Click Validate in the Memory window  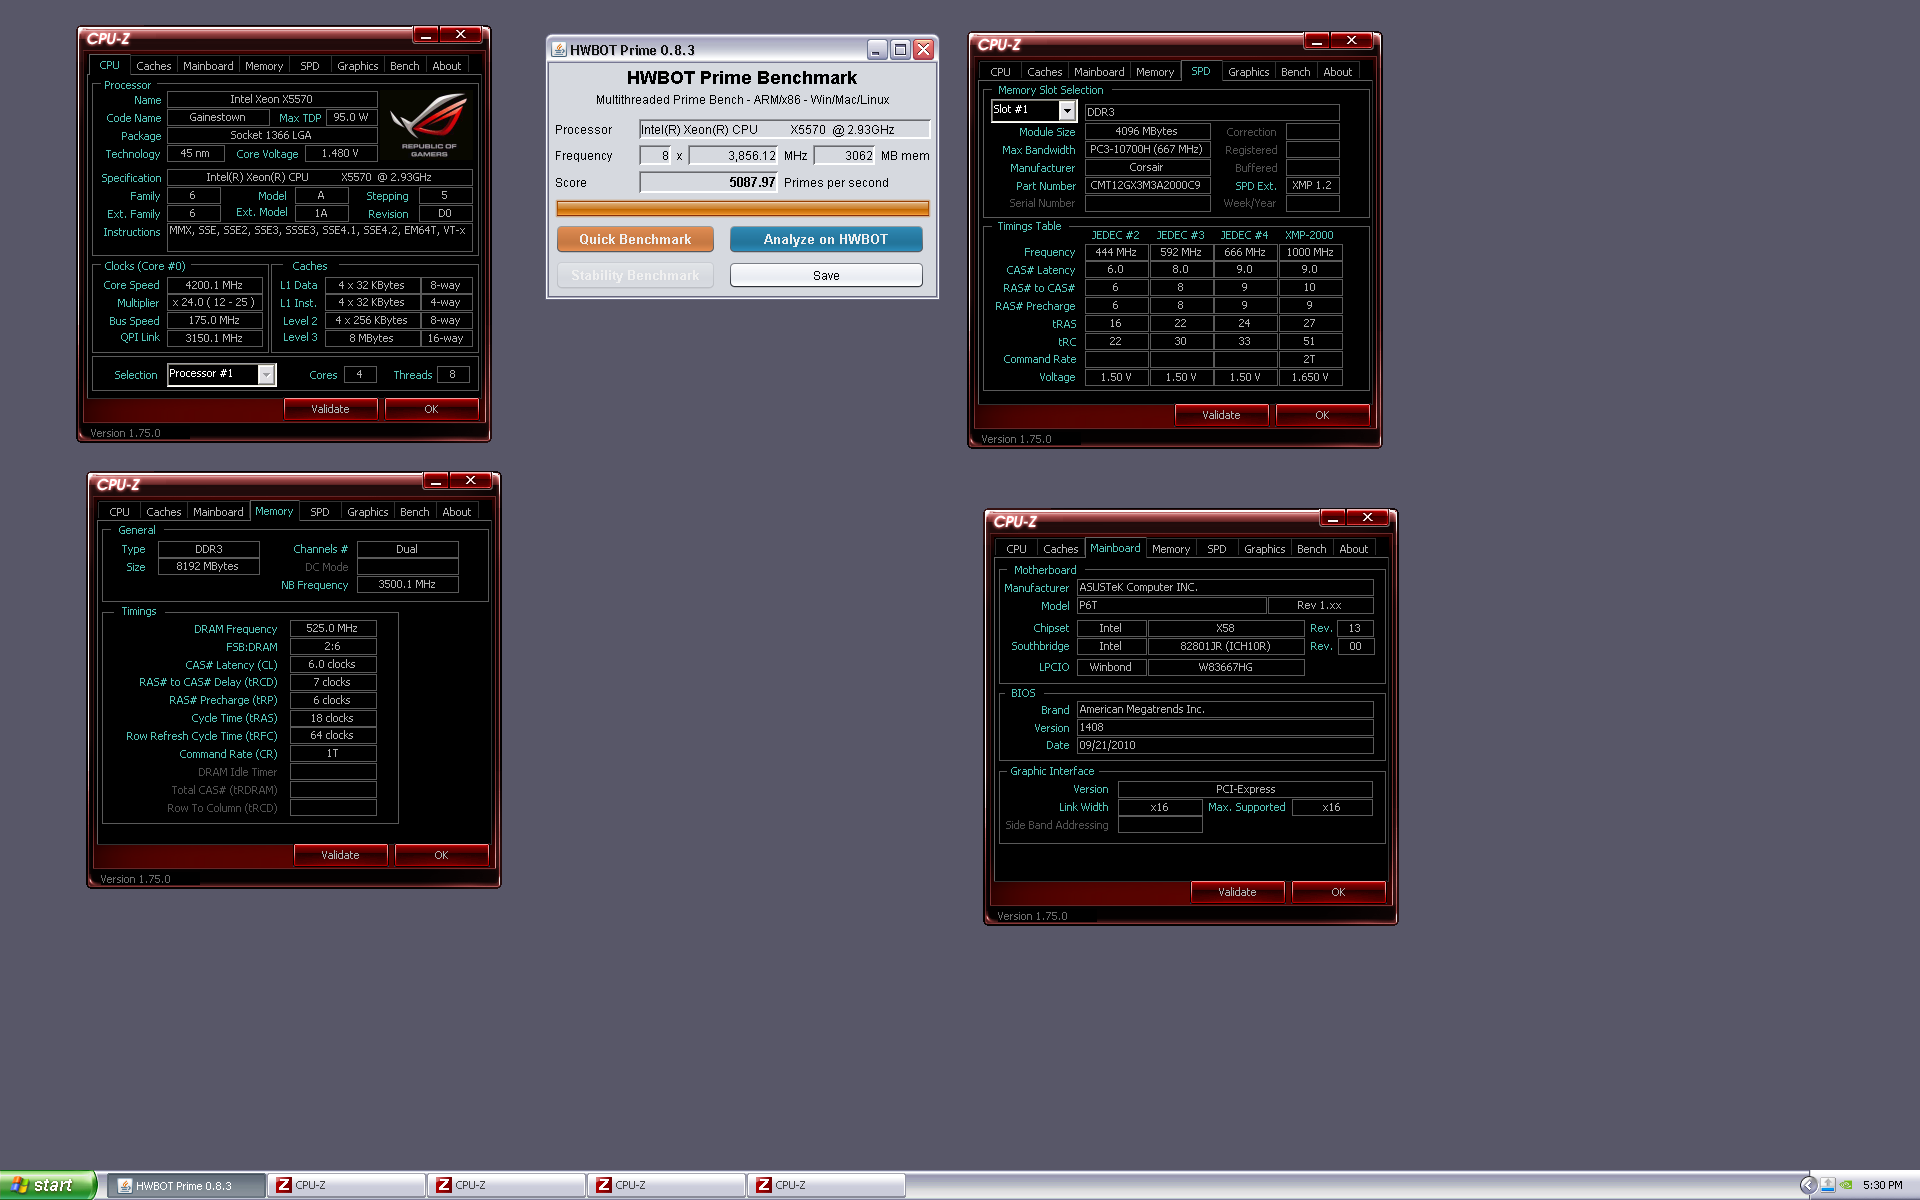click(340, 855)
